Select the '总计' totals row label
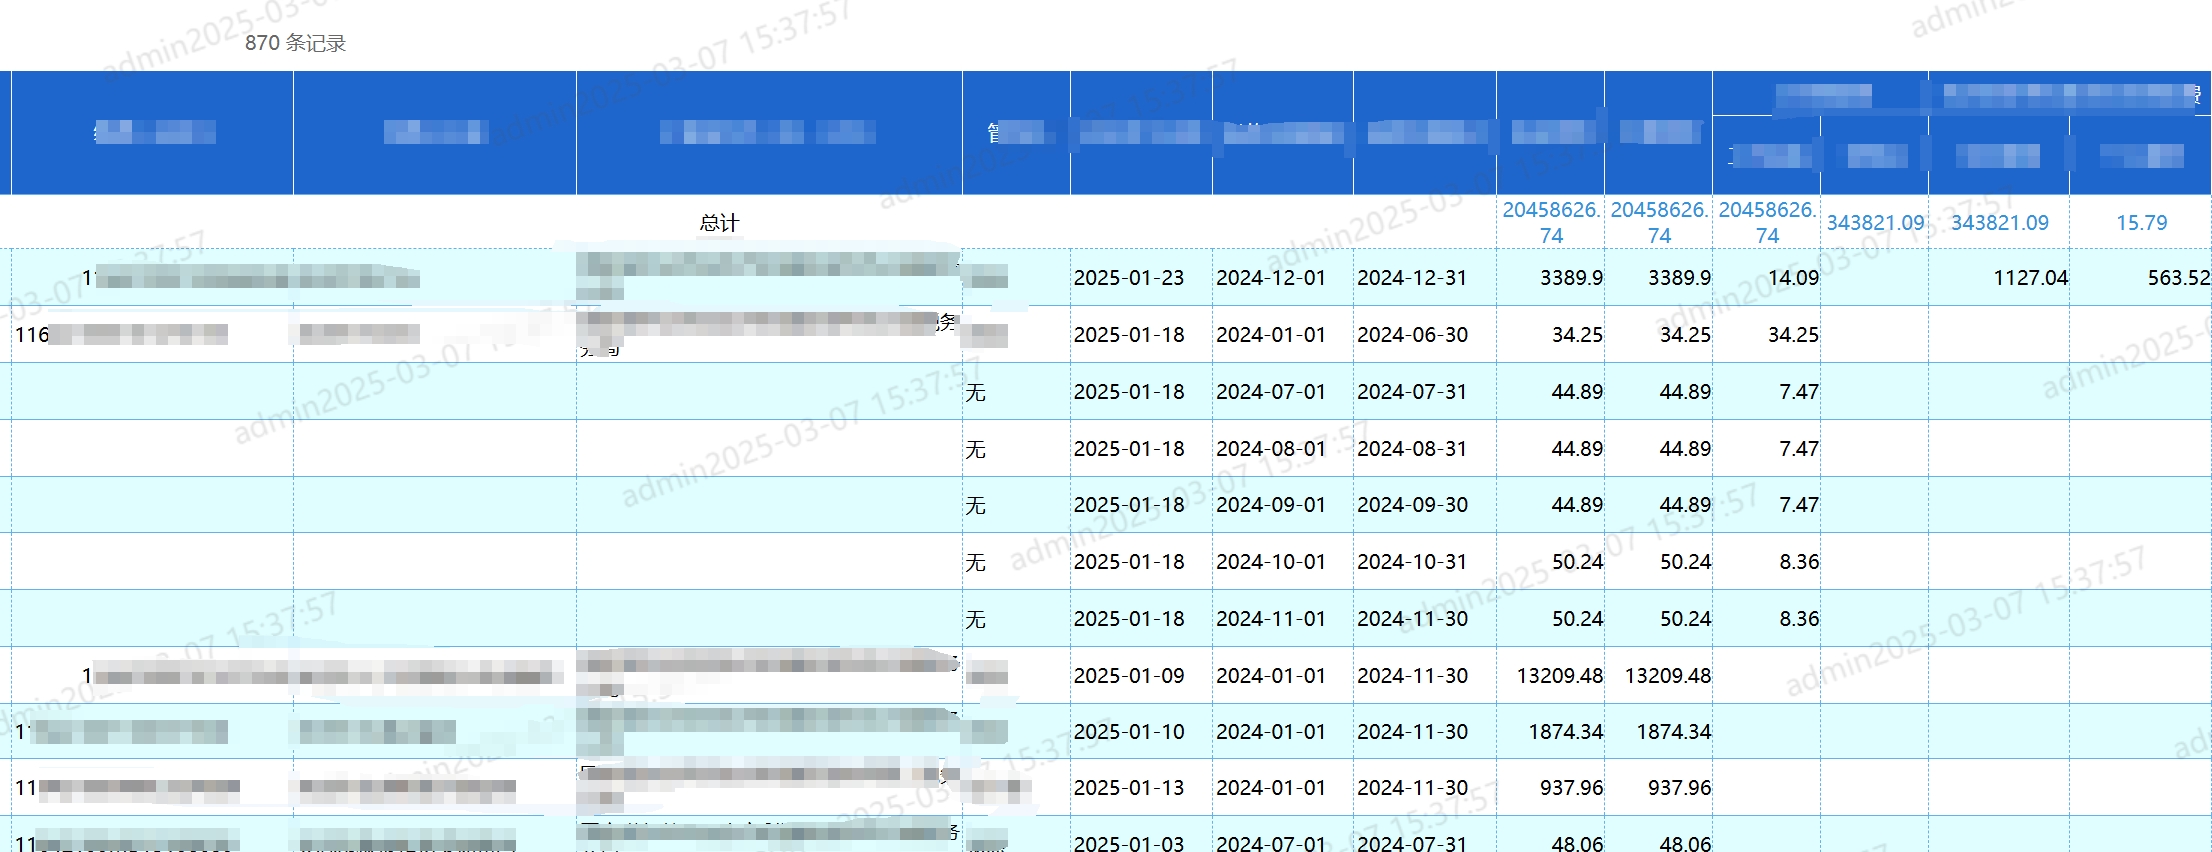Viewport: 2212px width, 852px height. 719,223
